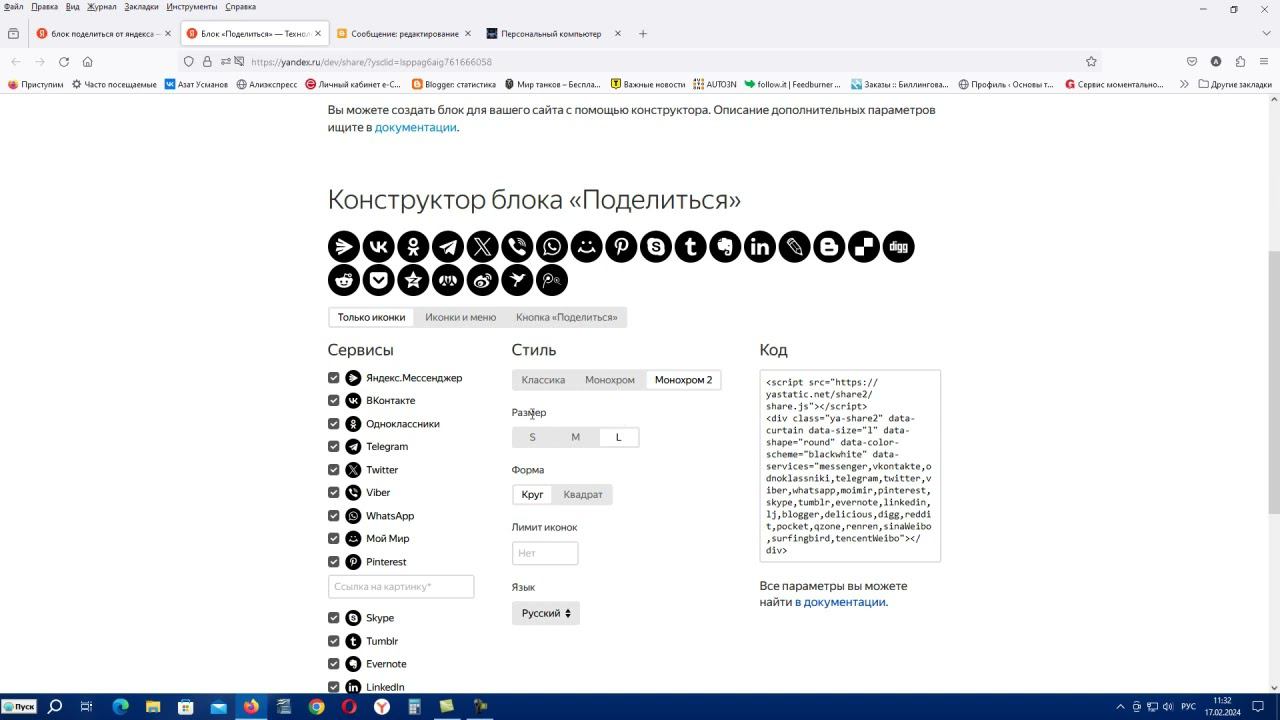The height and width of the screenshot is (720, 1280).
Task: Uncheck the ВКонтакте service checkbox
Action: click(x=334, y=400)
